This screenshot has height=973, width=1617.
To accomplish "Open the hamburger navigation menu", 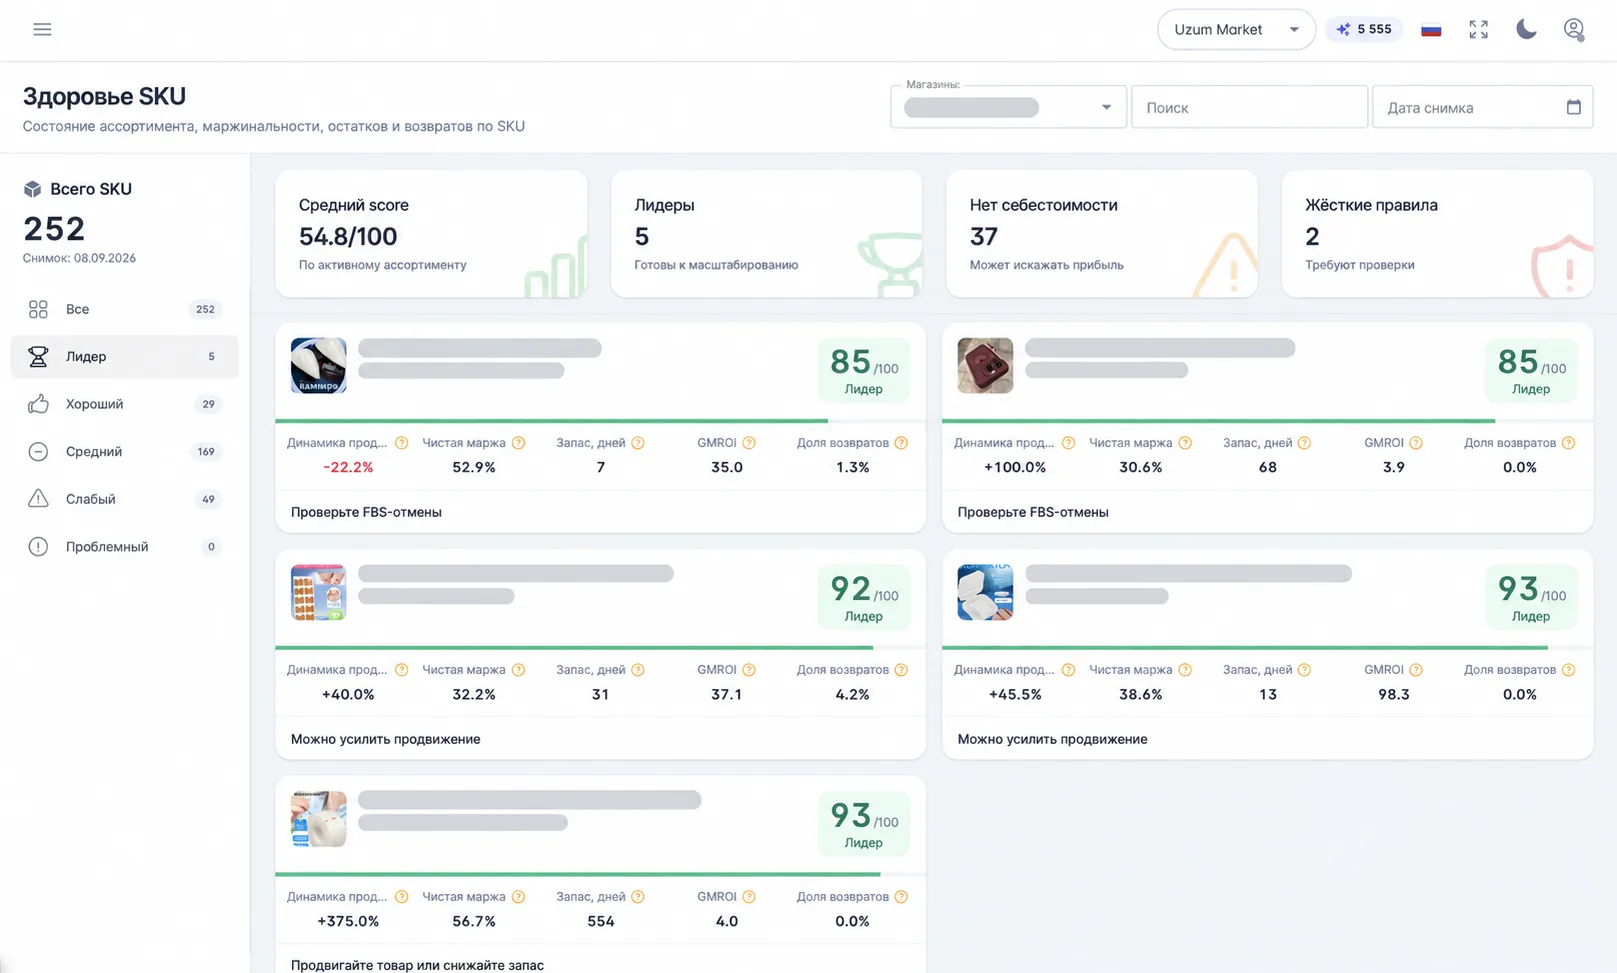I will tap(42, 29).
